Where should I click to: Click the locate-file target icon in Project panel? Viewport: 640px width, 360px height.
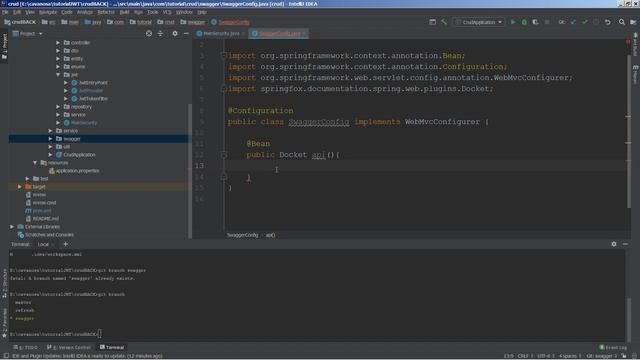pyautogui.click(x=149, y=33)
